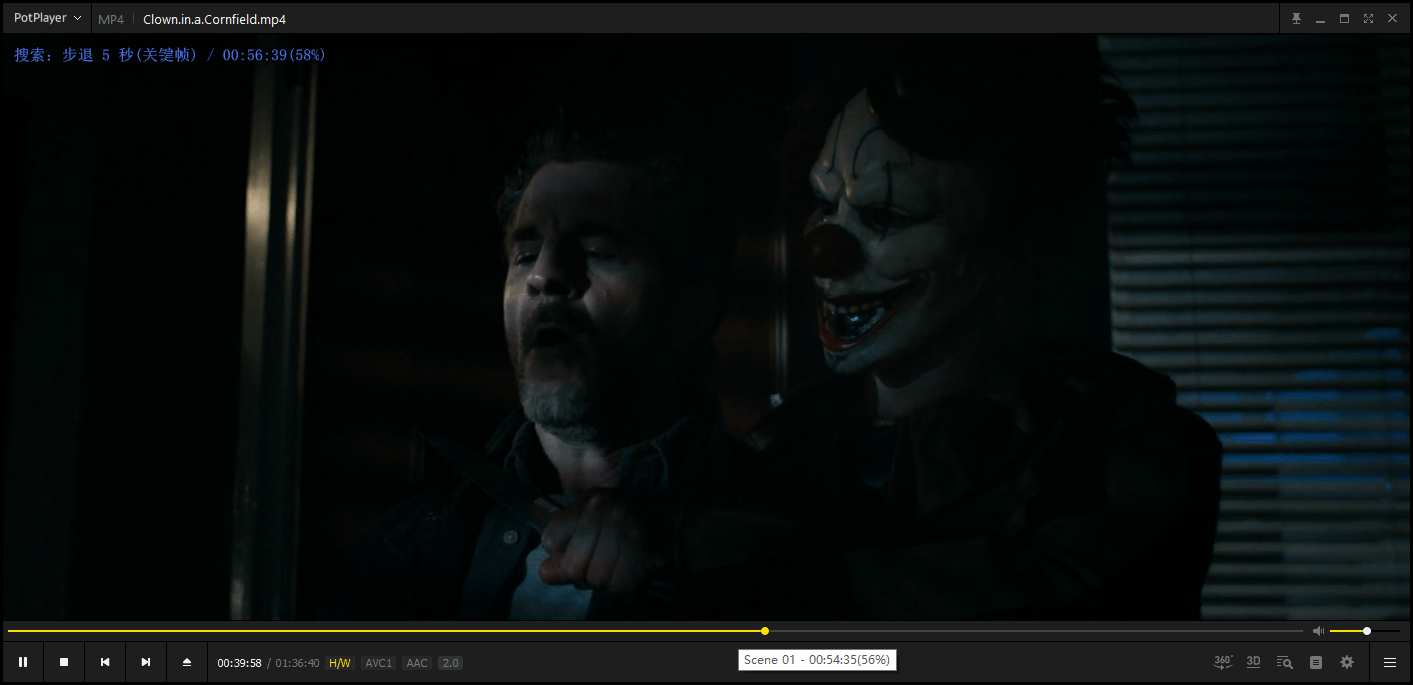Click the current time 00:39:58 display
The image size is (1413, 685).
pyautogui.click(x=240, y=663)
